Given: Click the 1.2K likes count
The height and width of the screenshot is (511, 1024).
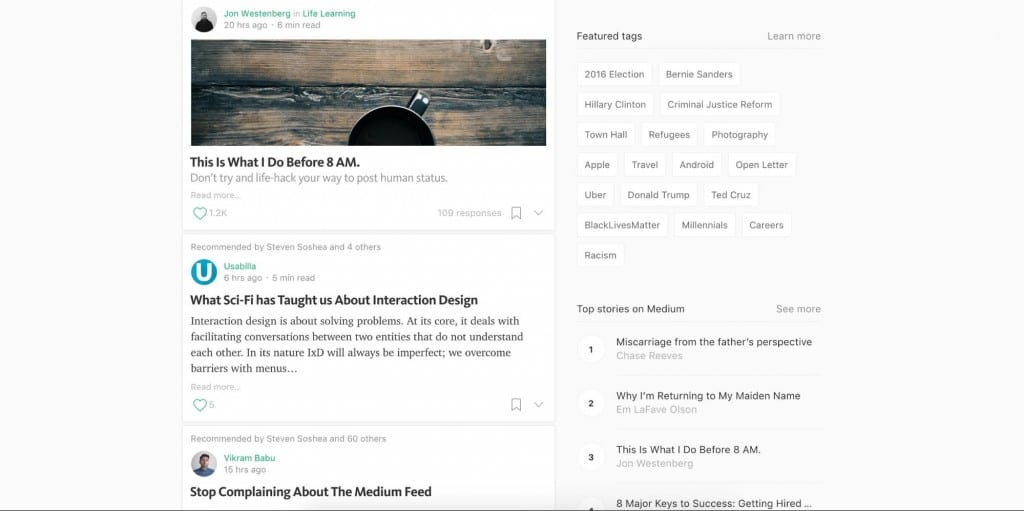Looking at the screenshot, I should pos(217,213).
